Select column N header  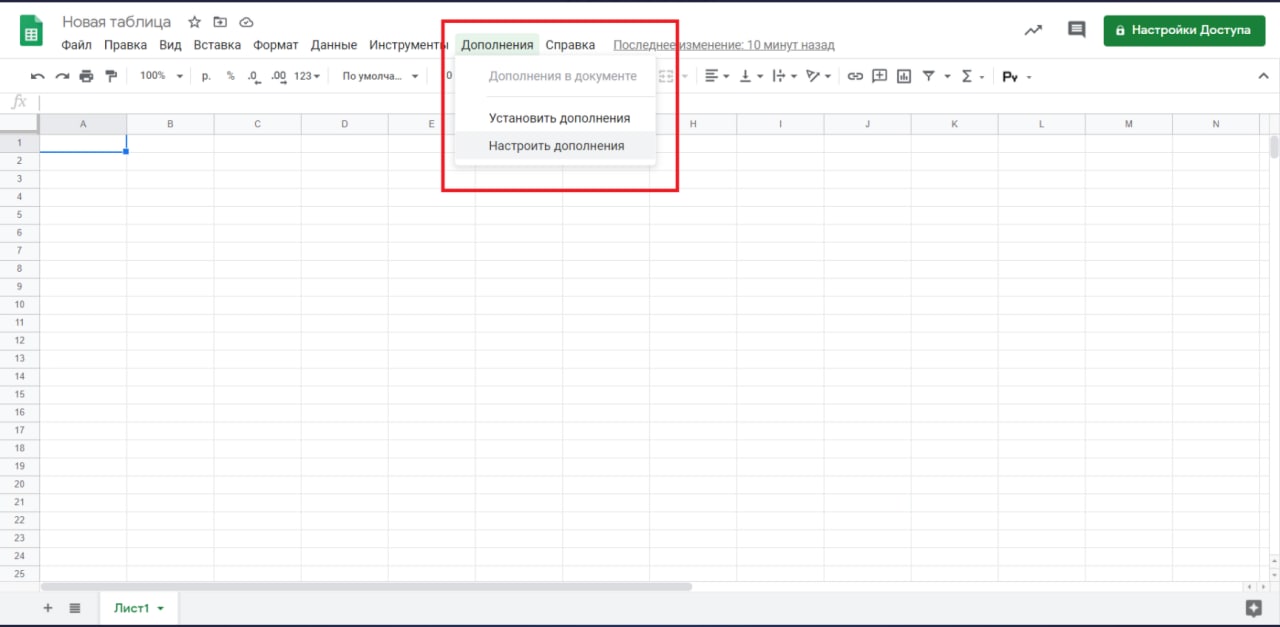click(x=1216, y=124)
